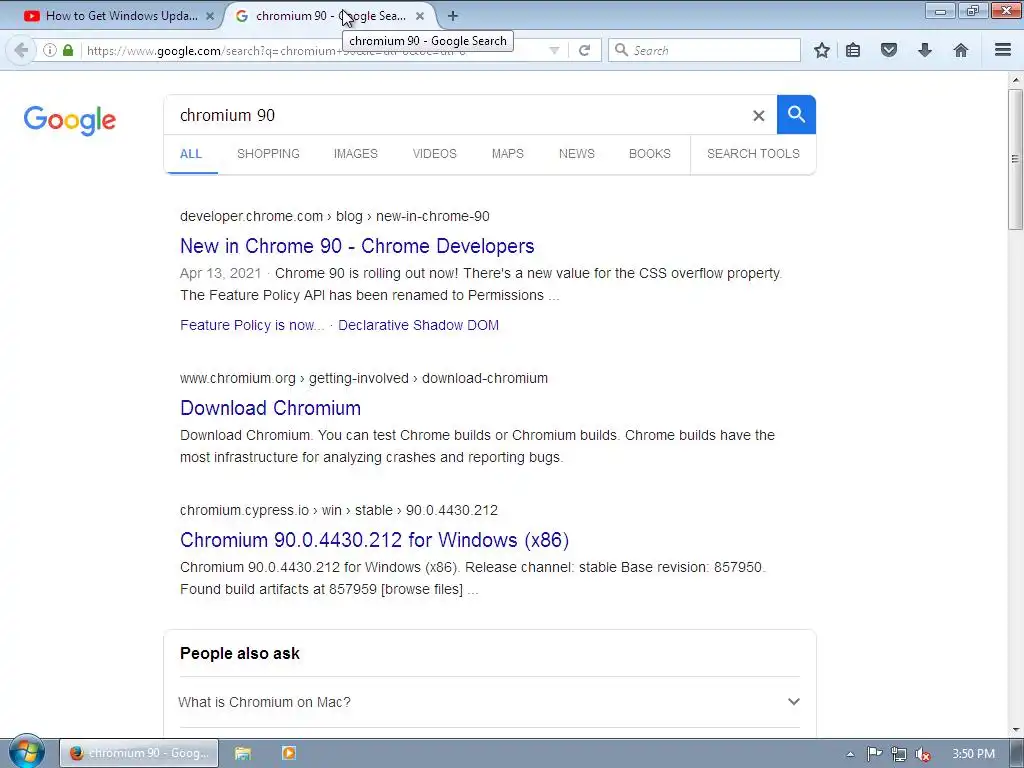Click the 'Apr 13, 2021' result date

coord(220,273)
